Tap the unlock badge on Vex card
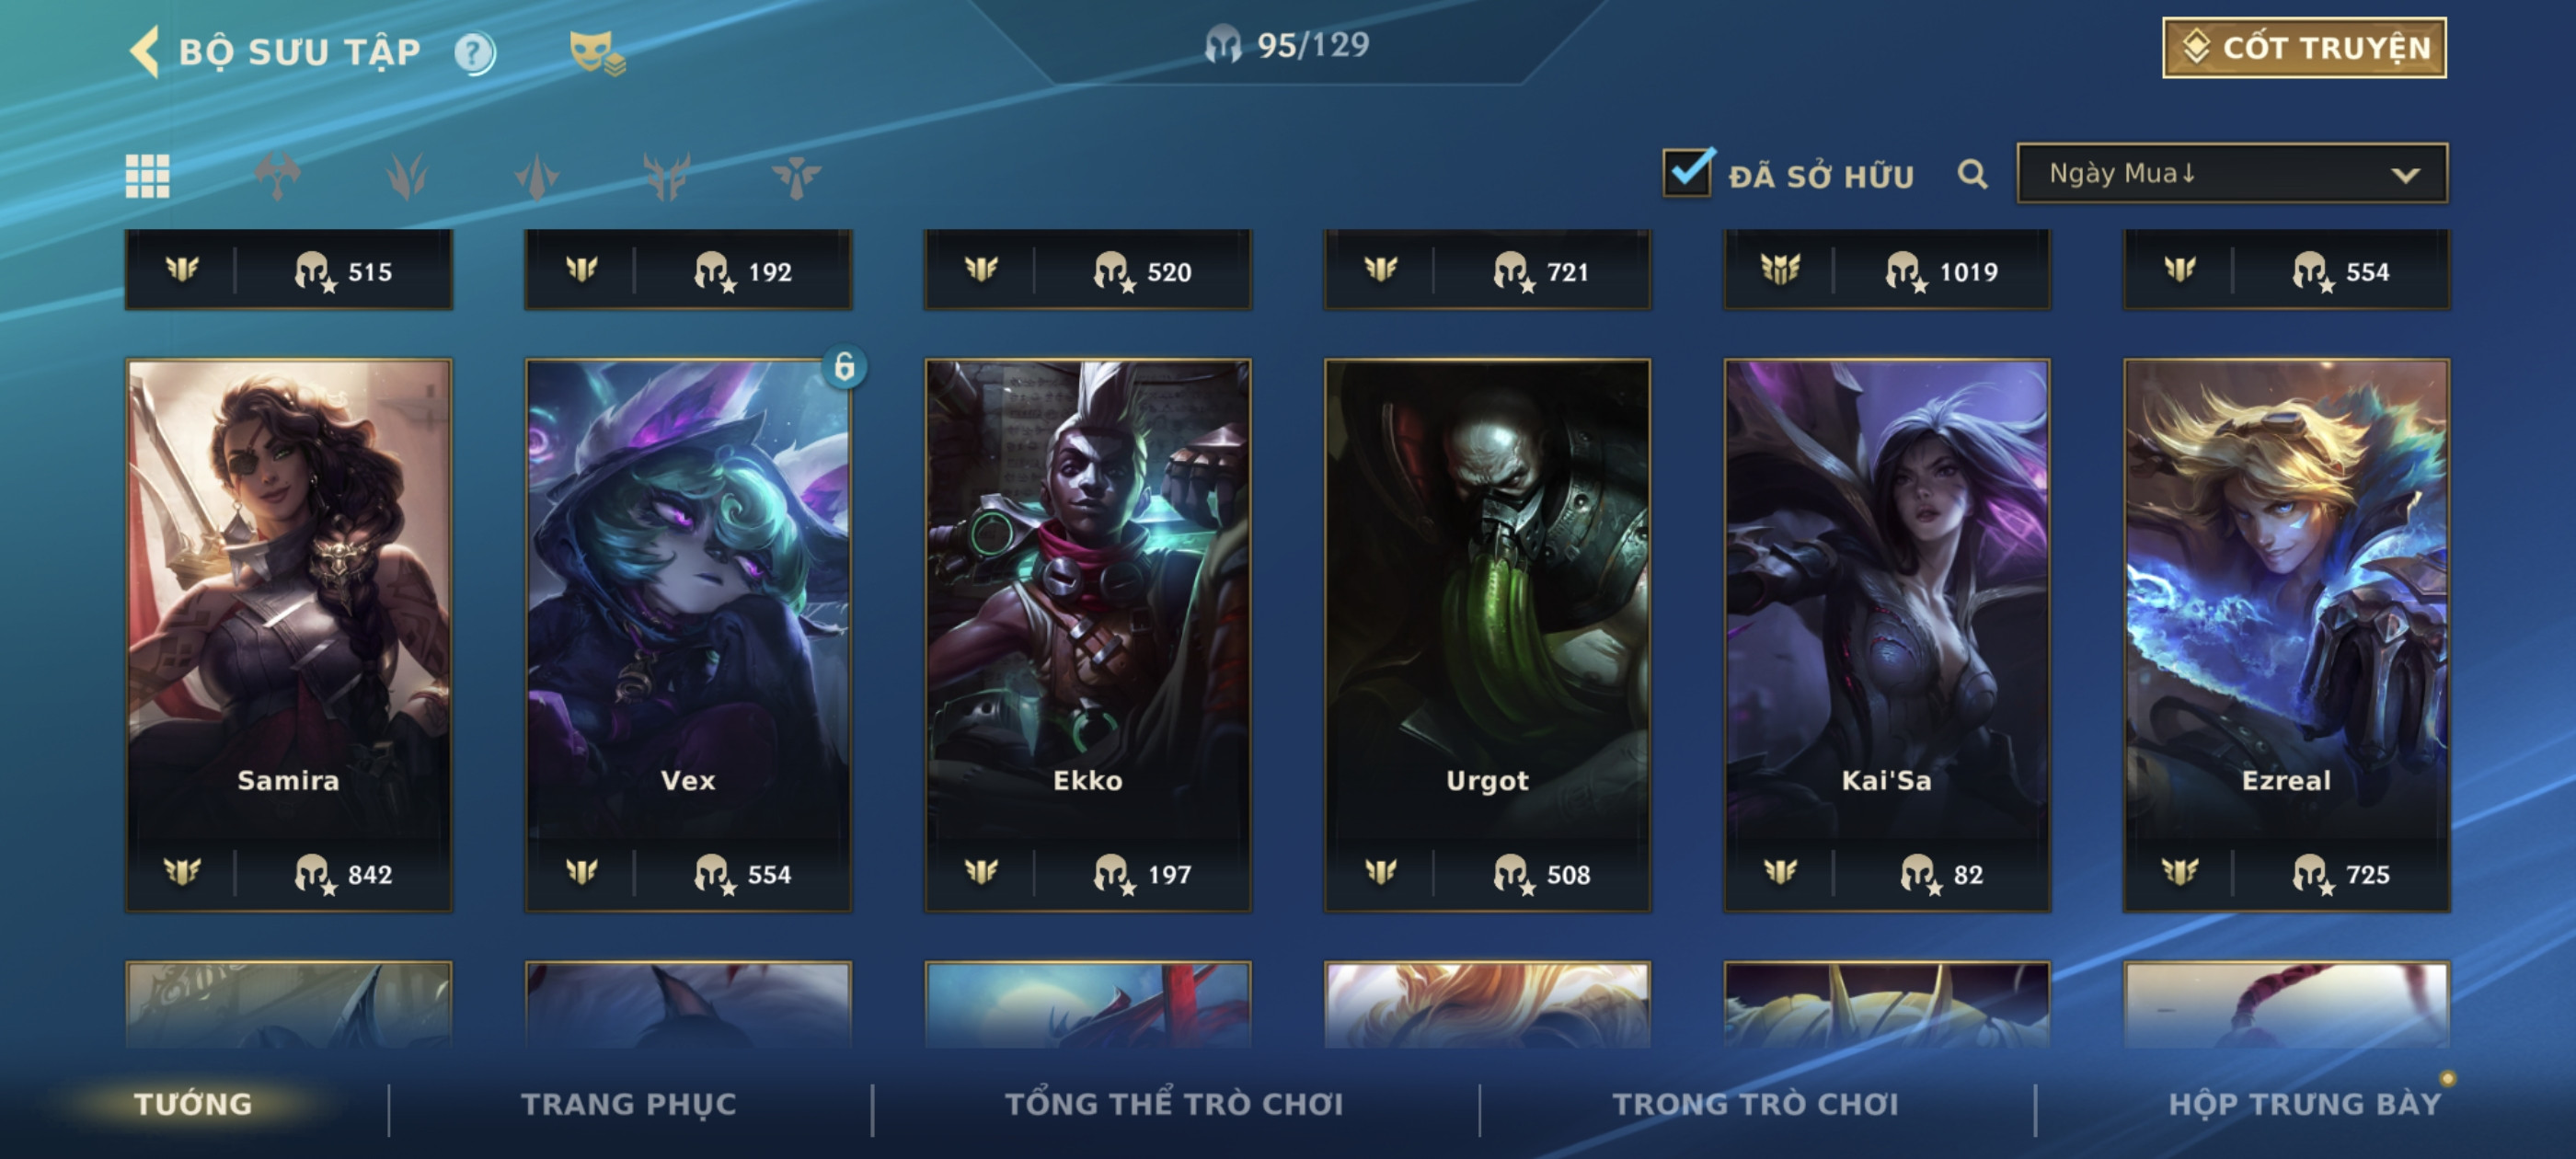This screenshot has width=2576, height=1159. coord(844,367)
